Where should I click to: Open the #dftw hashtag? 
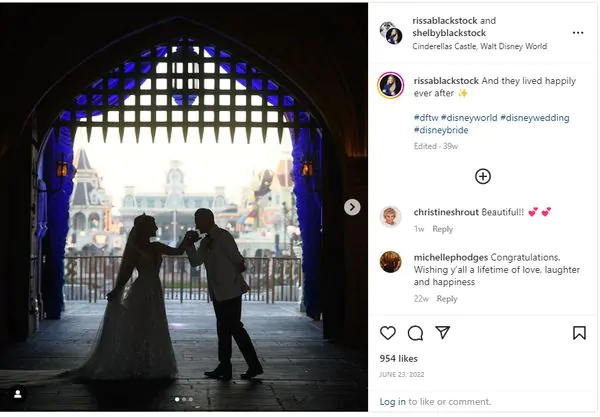coord(426,118)
